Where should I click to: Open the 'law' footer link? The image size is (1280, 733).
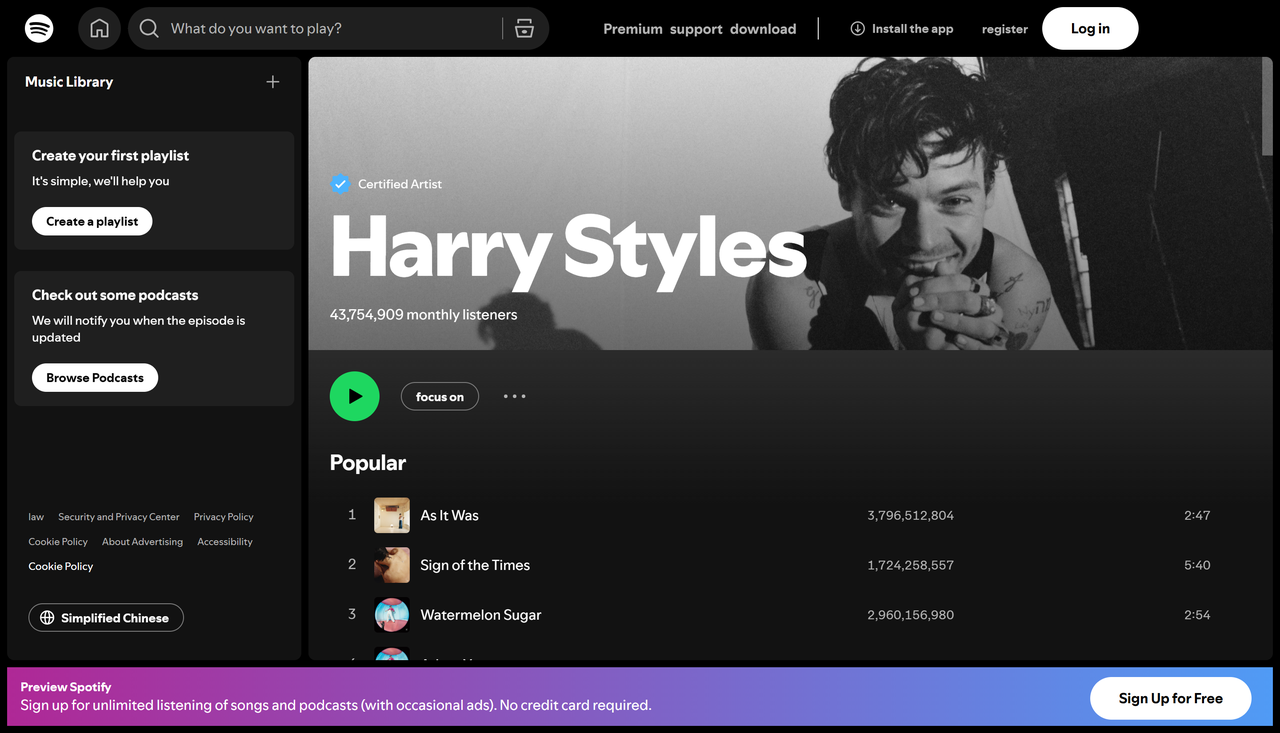click(36, 517)
